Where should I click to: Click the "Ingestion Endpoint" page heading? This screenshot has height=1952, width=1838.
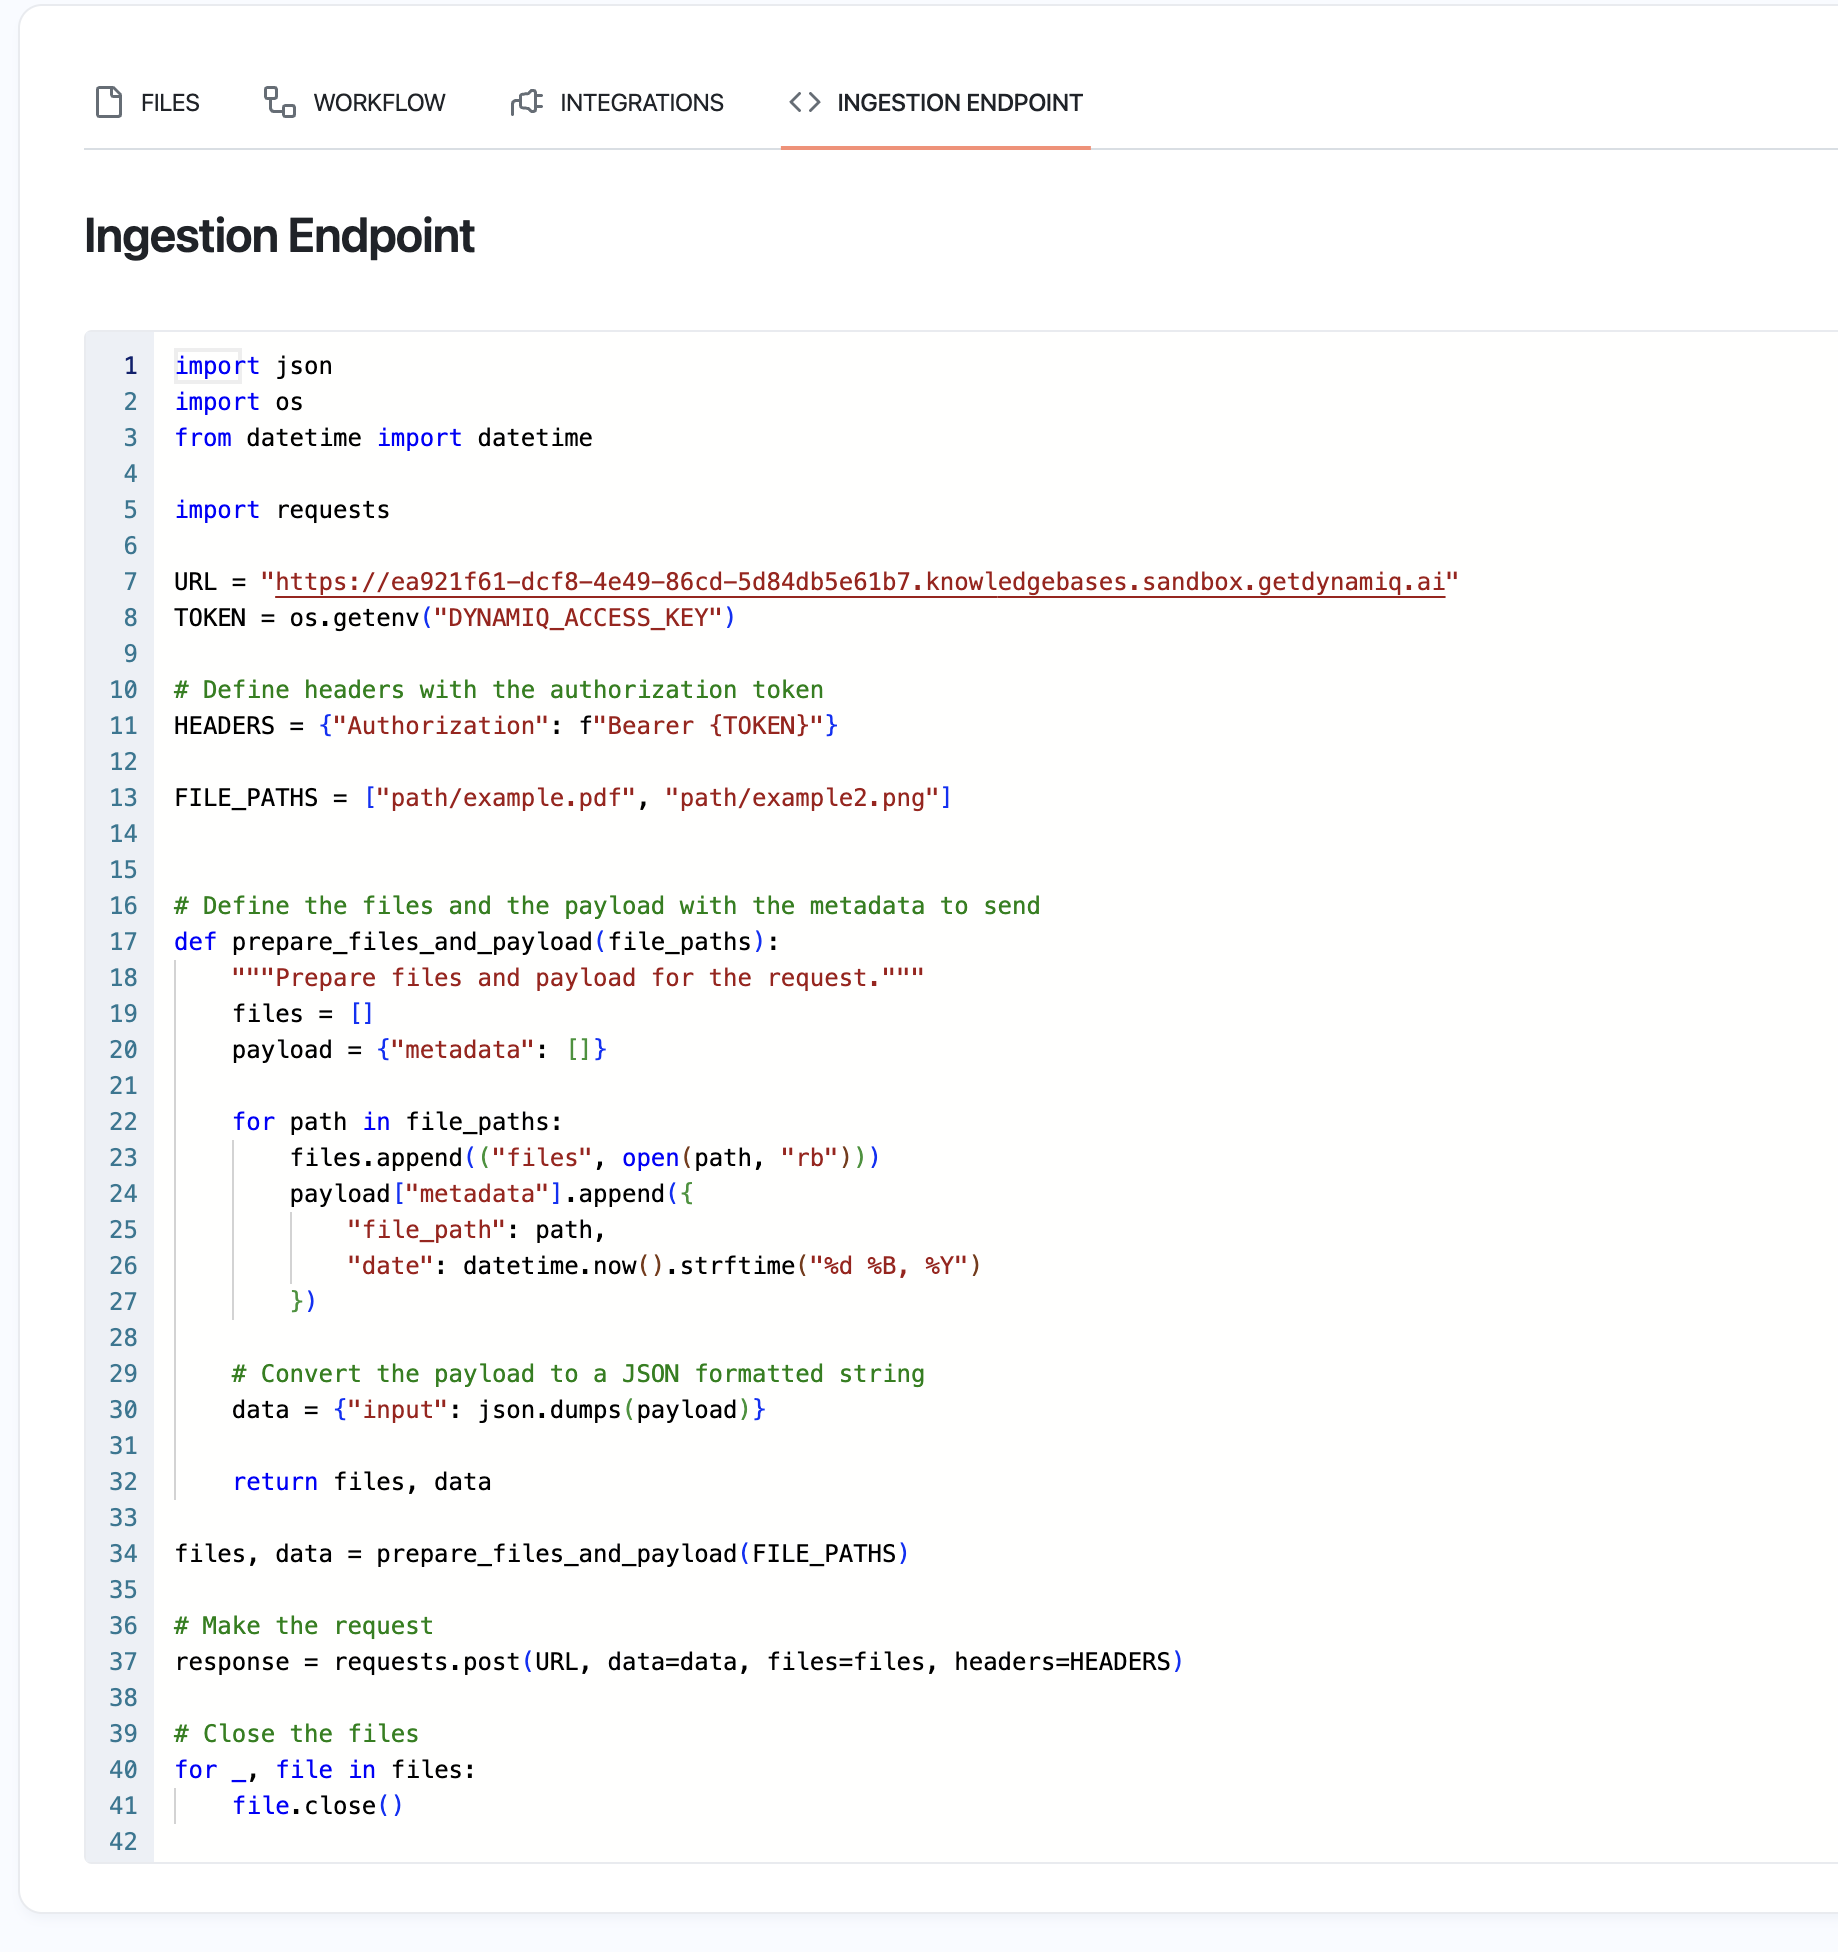point(279,236)
